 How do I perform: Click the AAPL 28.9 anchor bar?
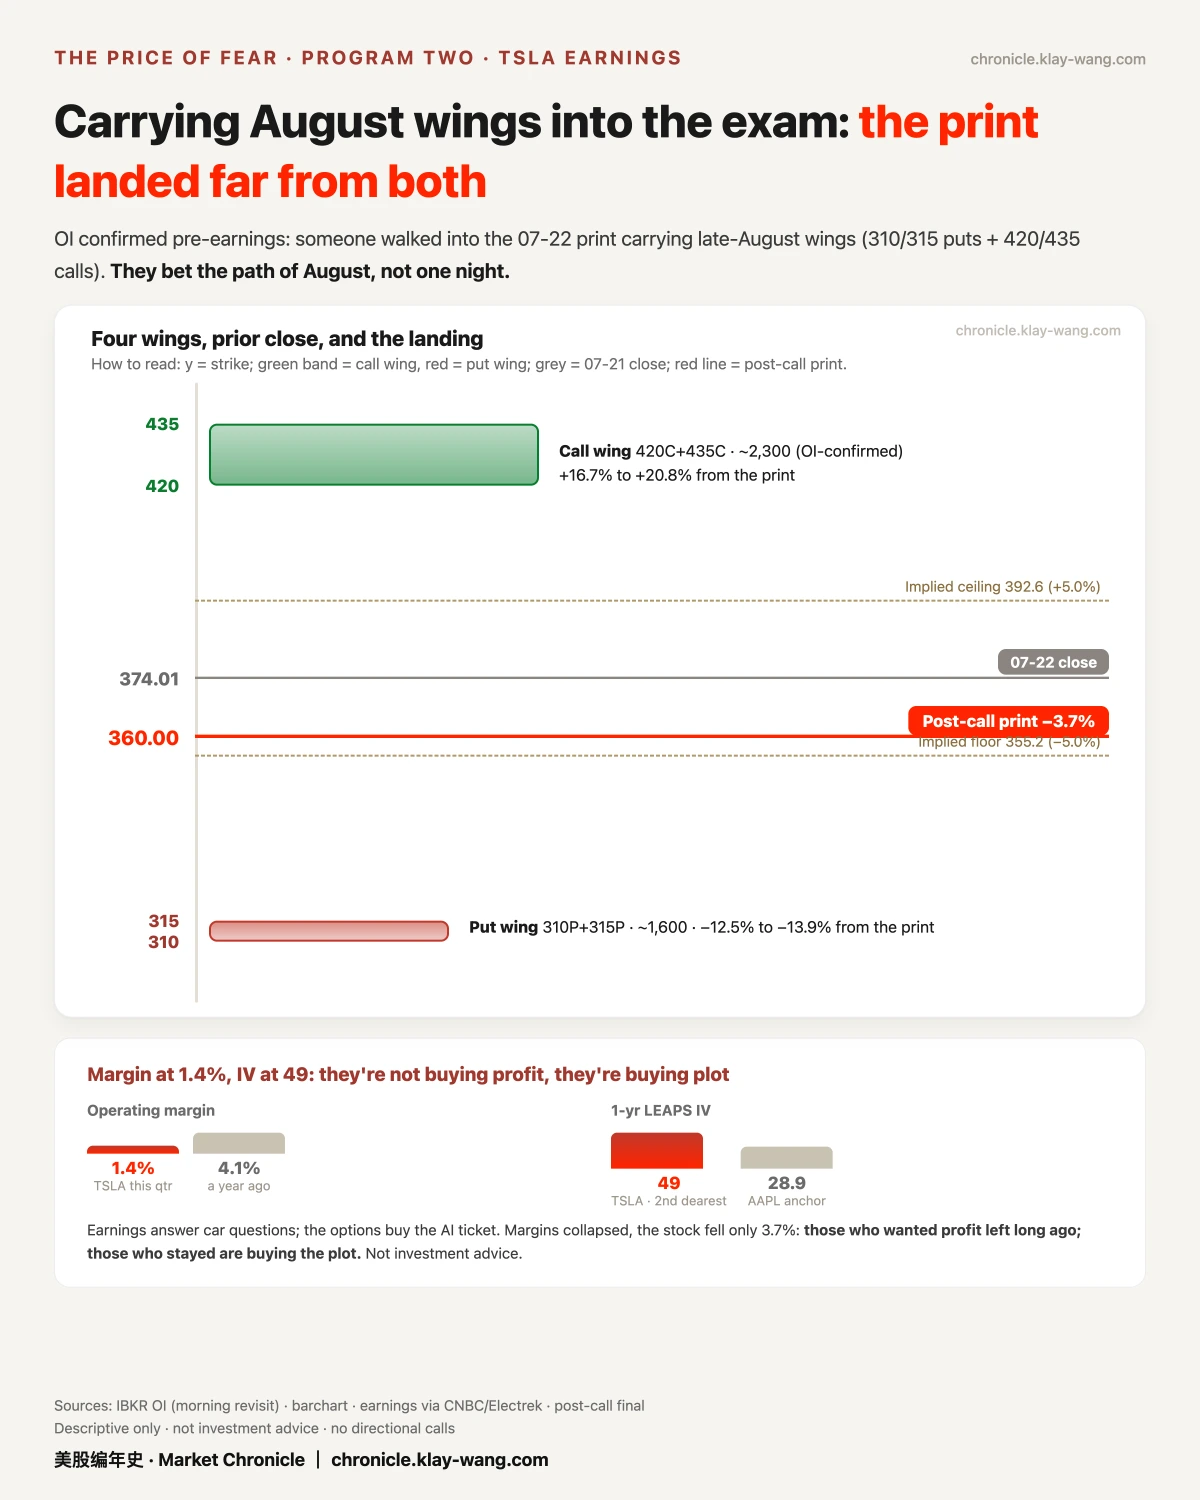point(787,1158)
